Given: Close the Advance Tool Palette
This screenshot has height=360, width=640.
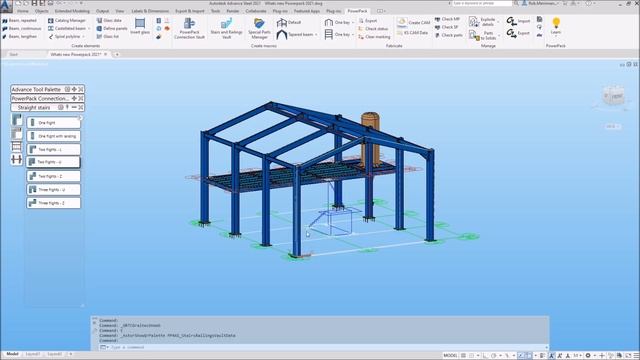Looking at the screenshot, I should click(x=81, y=89).
